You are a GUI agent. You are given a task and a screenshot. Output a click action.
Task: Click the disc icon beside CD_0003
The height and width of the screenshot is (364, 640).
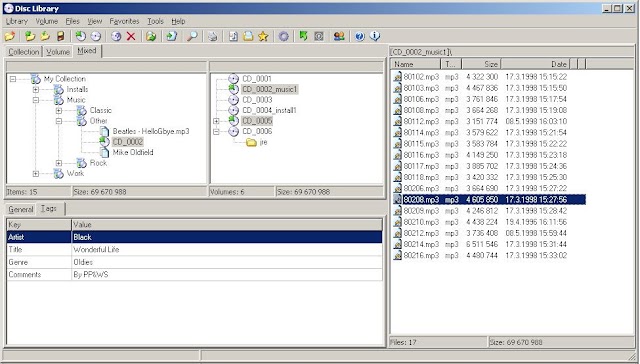pos(233,100)
